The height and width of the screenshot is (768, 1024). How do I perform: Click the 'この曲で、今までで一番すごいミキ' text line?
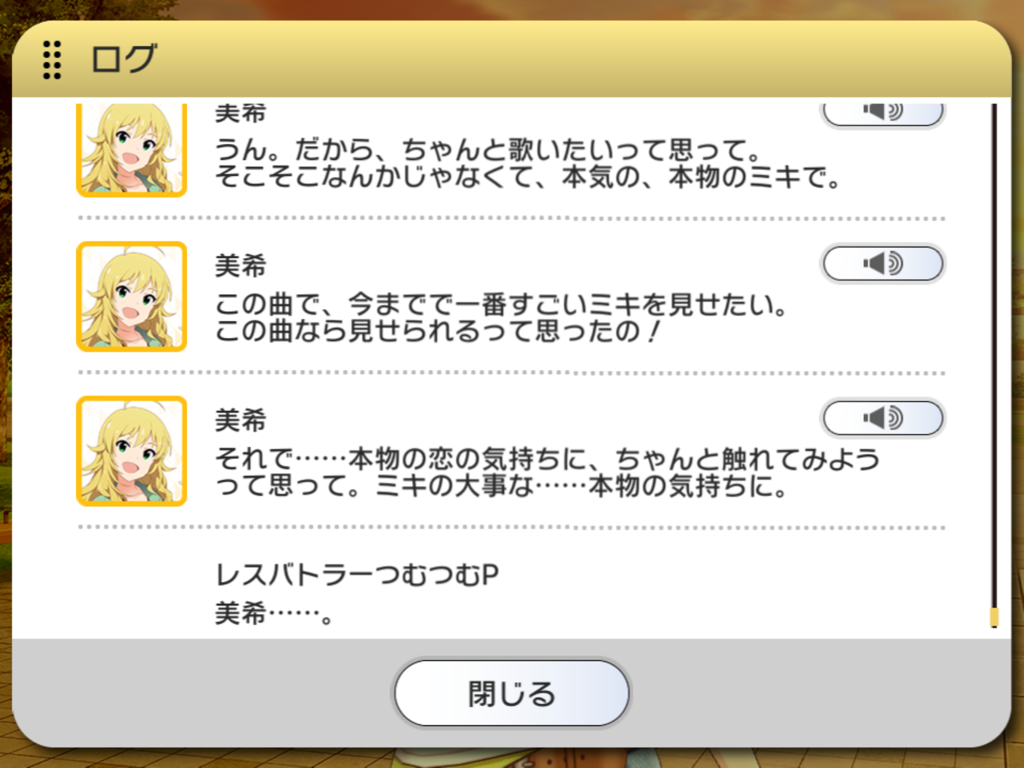pyautogui.click(x=502, y=305)
